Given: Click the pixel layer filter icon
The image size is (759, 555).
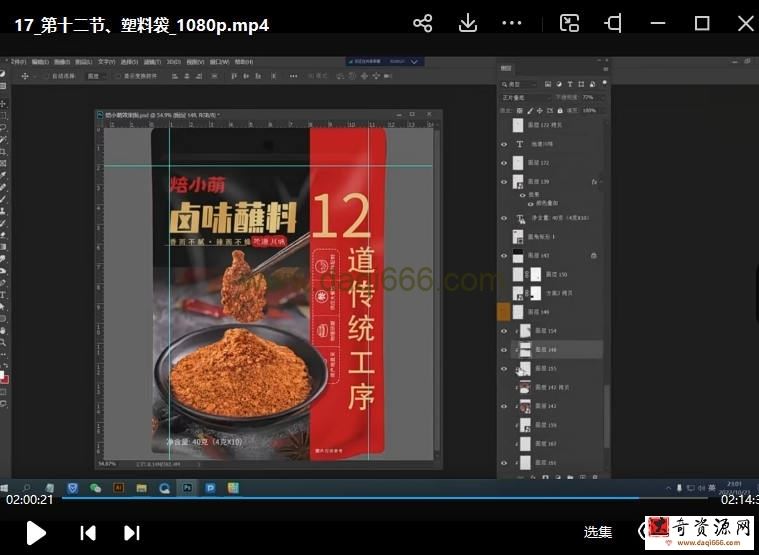Looking at the screenshot, I should point(548,84).
